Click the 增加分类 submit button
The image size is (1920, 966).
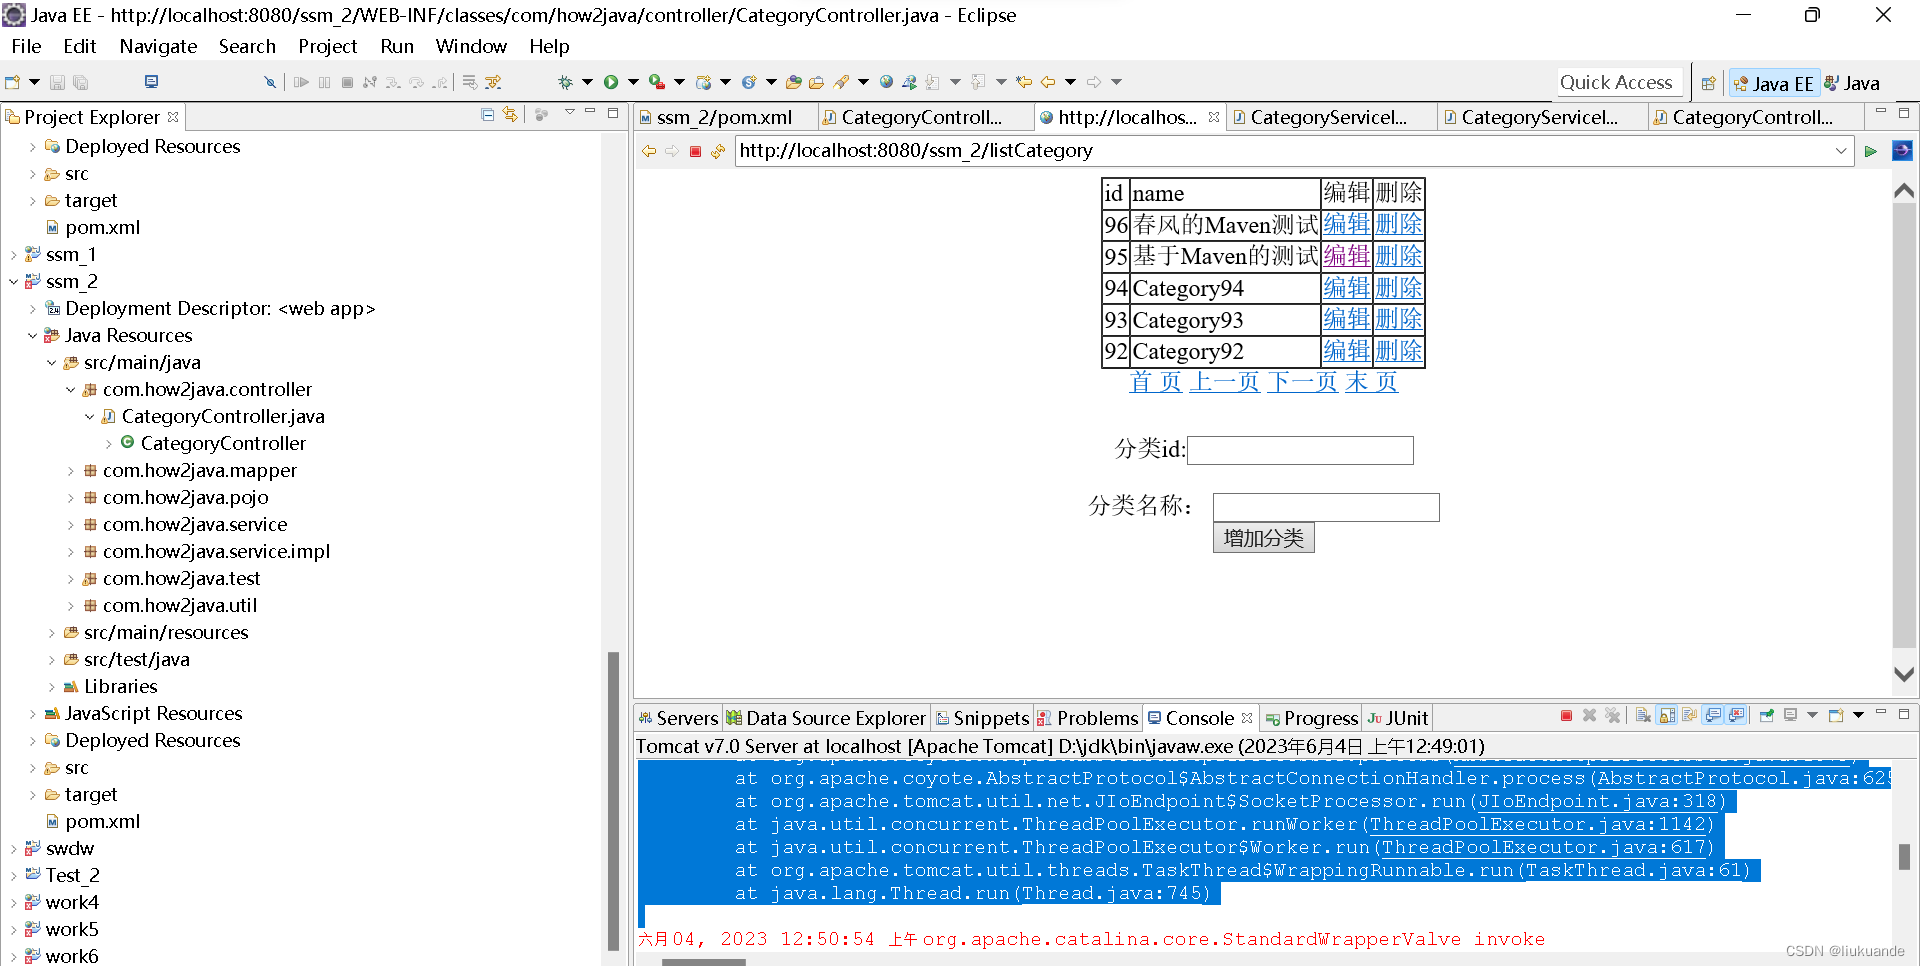coord(1263,538)
